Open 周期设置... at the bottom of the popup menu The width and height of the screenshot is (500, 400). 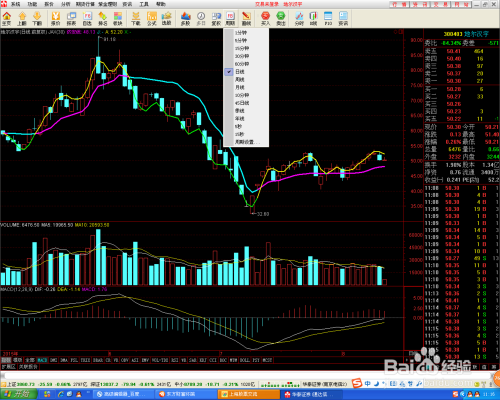pyautogui.click(x=246, y=142)
